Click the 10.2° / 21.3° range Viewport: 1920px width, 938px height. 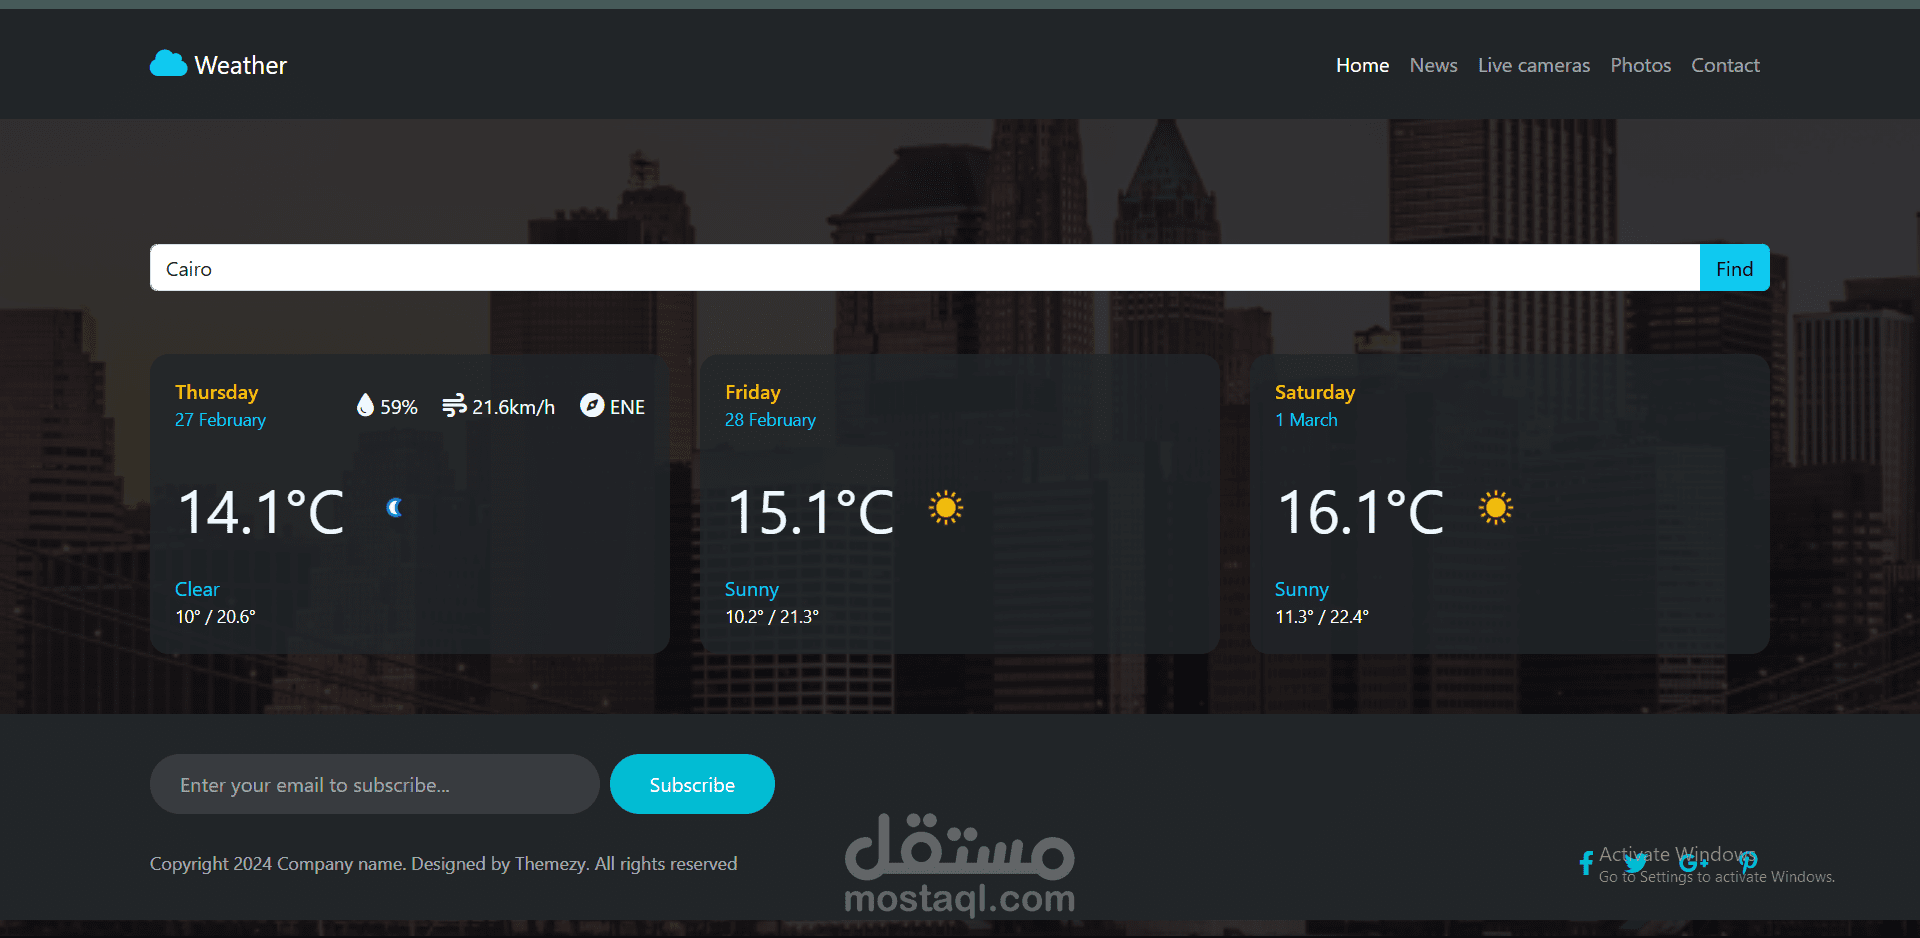tap(772, 617)
